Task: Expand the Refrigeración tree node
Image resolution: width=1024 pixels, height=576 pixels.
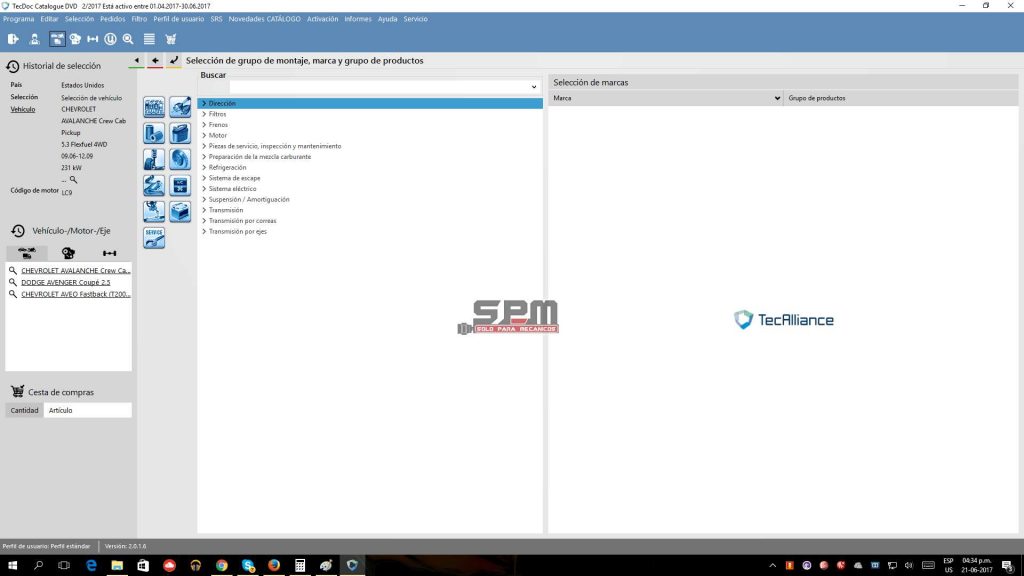Action: (204, 167)
